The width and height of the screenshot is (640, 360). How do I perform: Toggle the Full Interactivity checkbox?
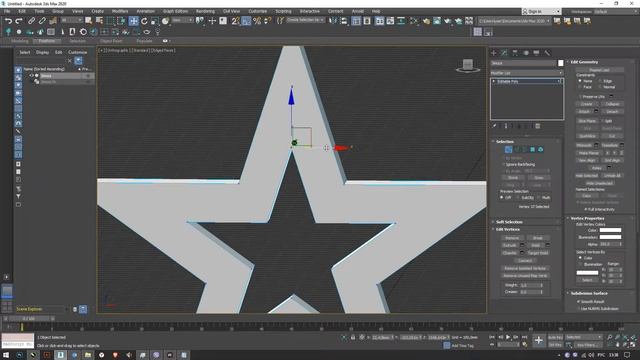(x=586, y=209)
